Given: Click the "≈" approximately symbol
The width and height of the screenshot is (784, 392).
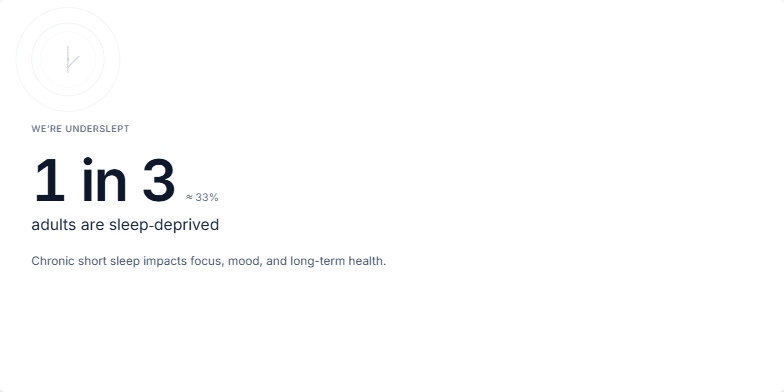Looking at the screenshot, I should (189, 198).
